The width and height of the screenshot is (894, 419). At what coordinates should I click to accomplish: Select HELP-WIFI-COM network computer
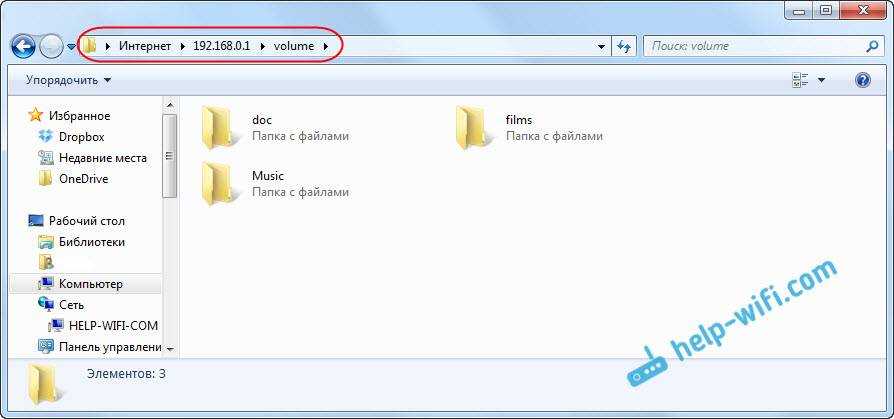pos(113,326)
